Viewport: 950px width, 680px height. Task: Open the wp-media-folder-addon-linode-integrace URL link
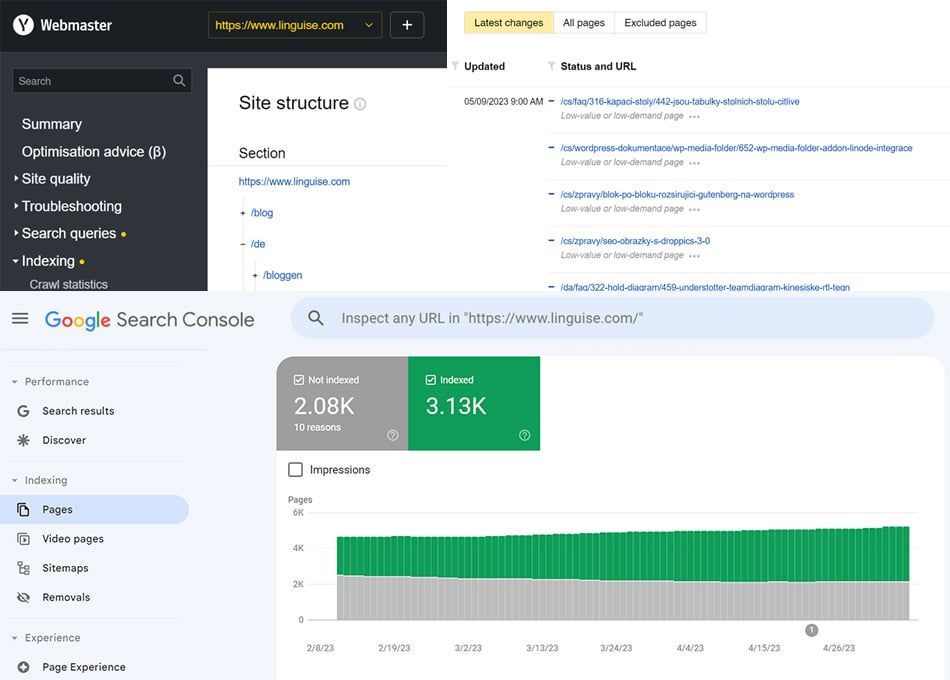coord(736,148)
